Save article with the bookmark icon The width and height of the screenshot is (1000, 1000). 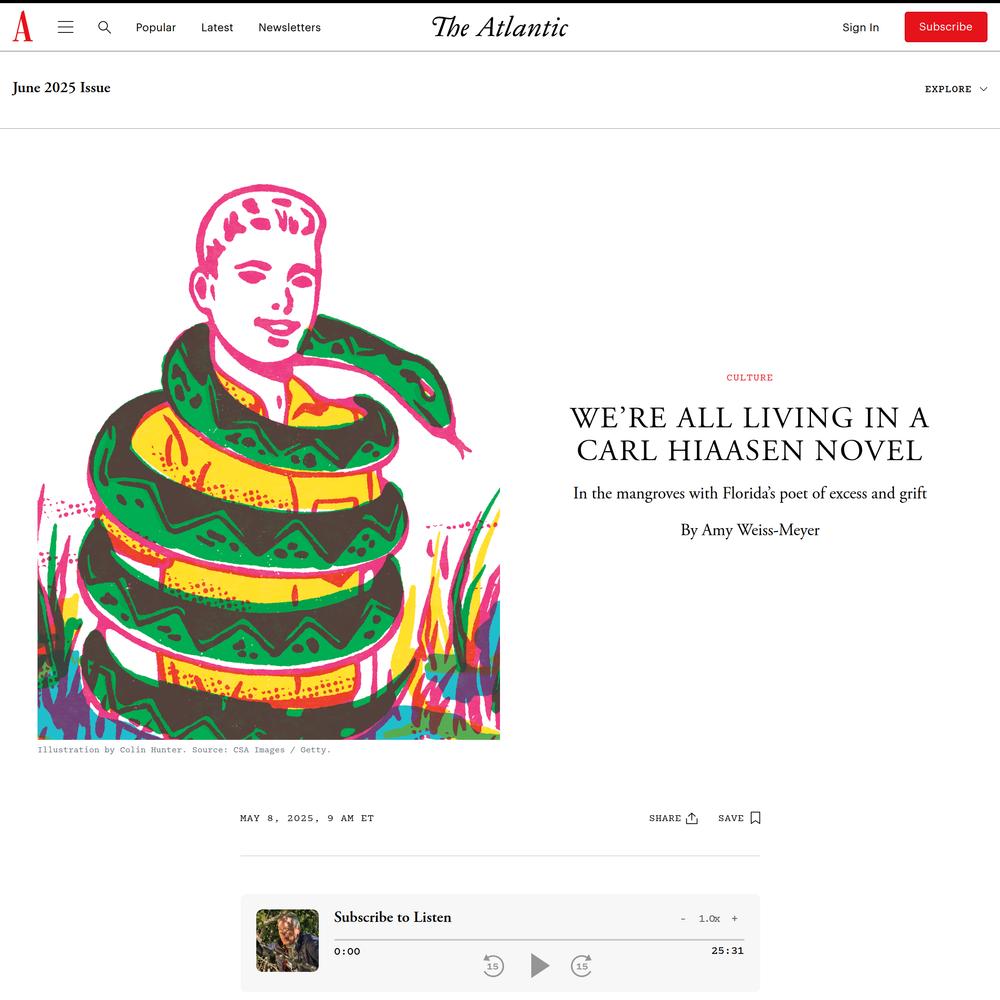click(755, 818)
